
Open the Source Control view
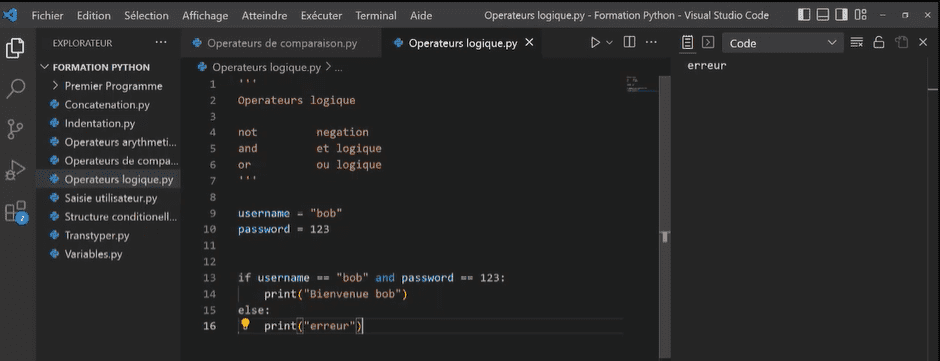(15, 129)
